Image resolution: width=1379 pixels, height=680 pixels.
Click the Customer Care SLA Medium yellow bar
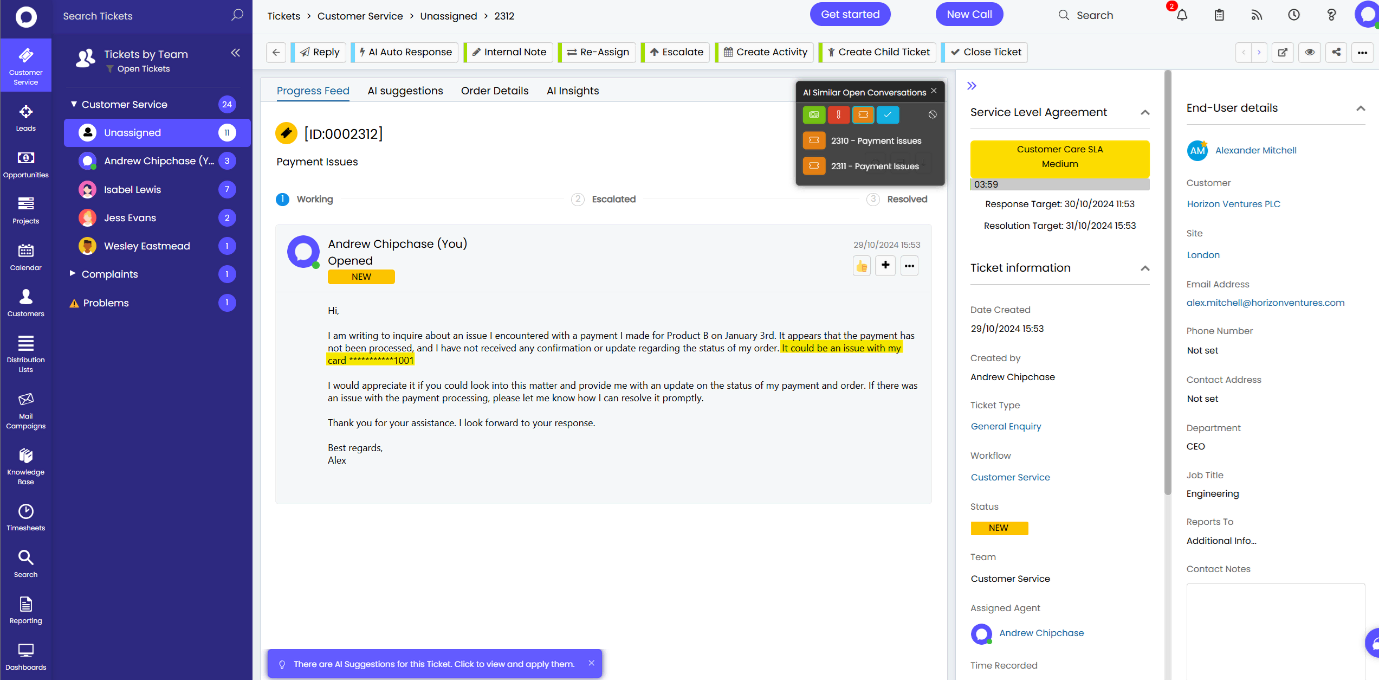pos(1059,157)
